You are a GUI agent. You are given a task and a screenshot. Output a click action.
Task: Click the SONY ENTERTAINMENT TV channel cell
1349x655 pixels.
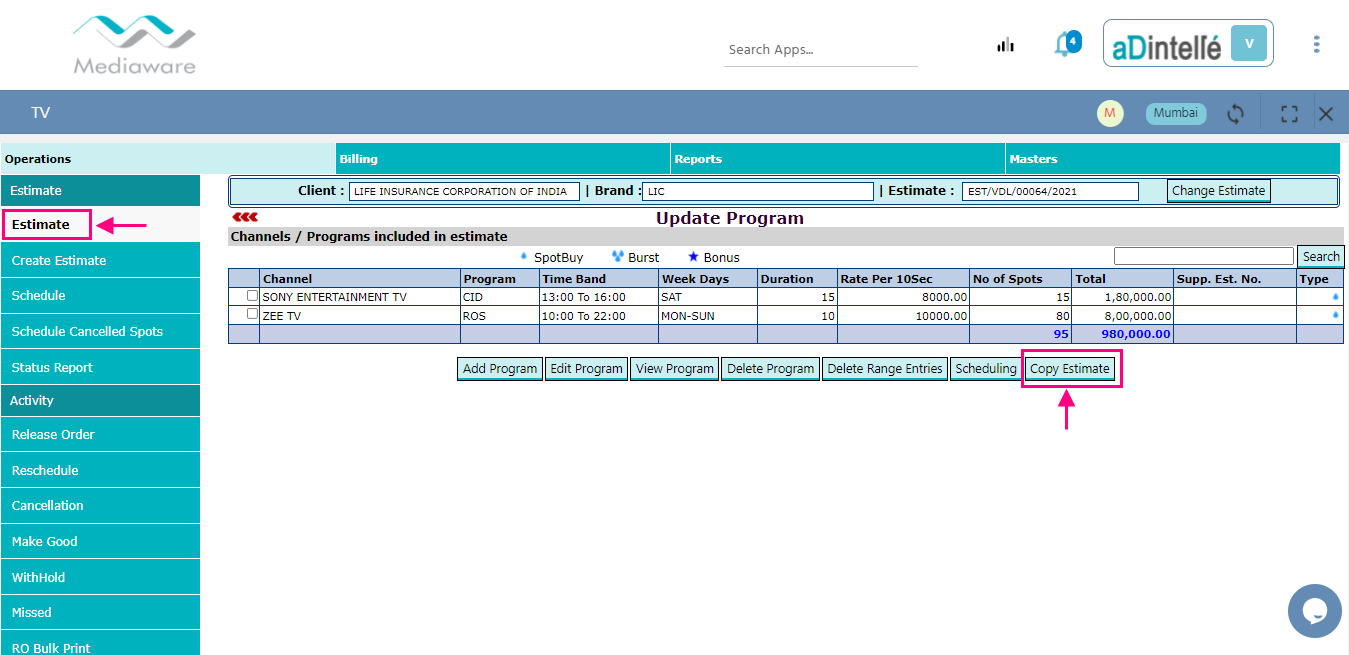[360, 297]
